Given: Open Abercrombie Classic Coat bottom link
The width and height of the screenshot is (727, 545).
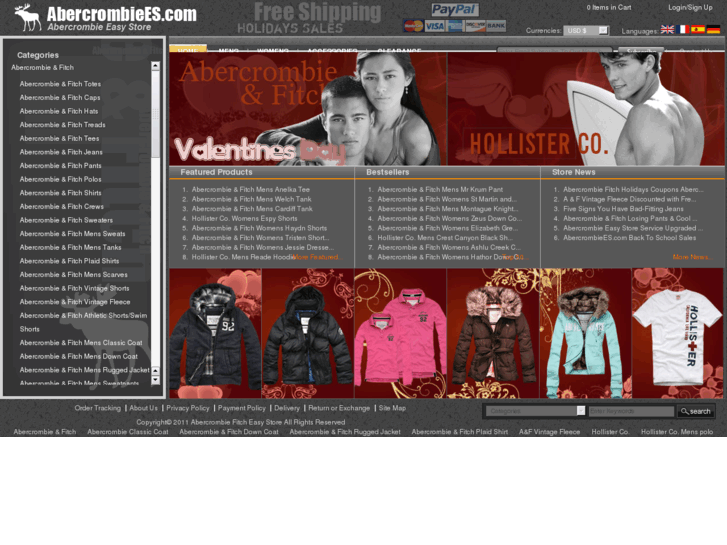Looking at the screenshot, I should [x=128, y=432].
